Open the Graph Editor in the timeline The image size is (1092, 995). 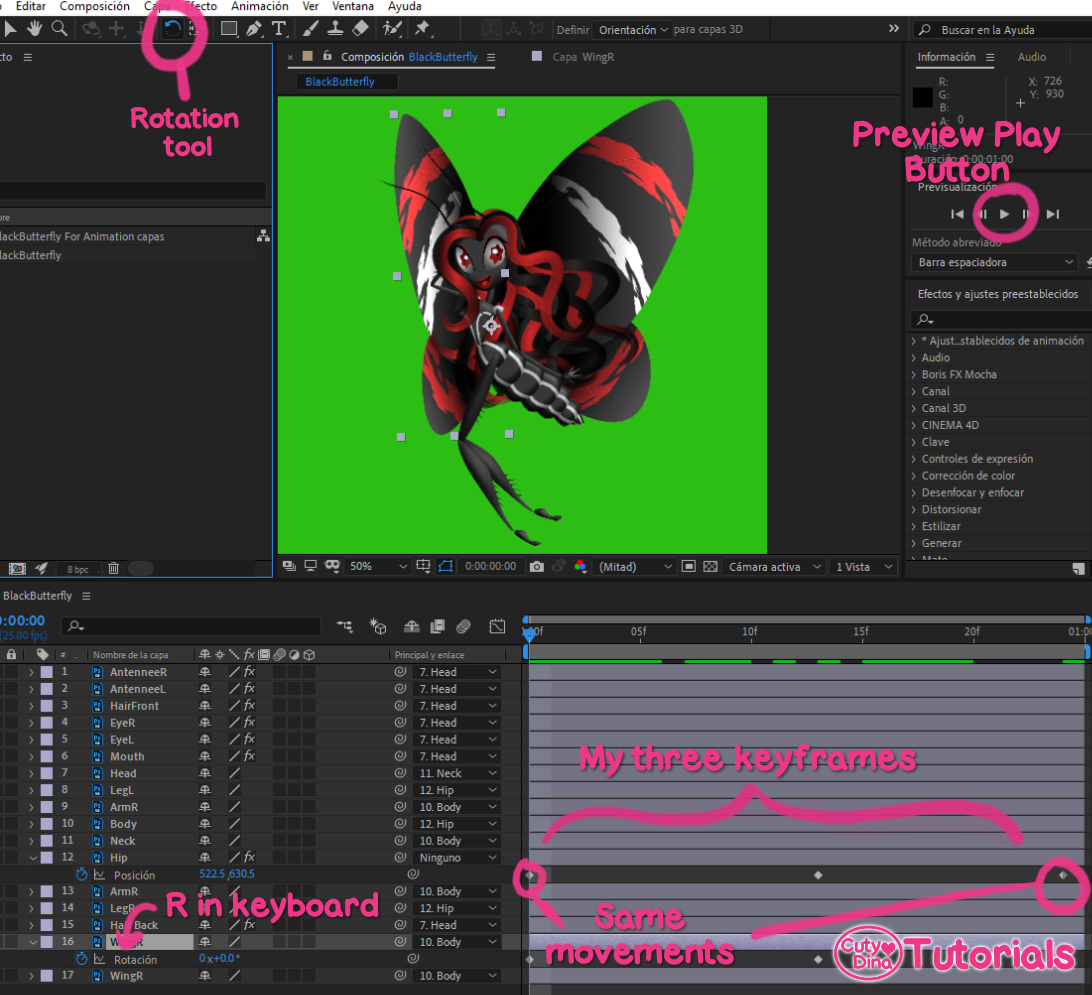point(497,627)
